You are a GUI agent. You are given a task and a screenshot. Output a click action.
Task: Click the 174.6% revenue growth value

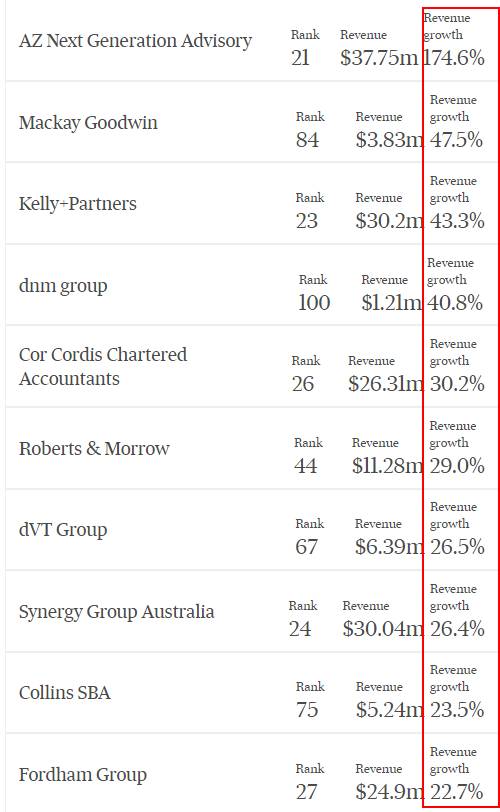tap(454, 57)
